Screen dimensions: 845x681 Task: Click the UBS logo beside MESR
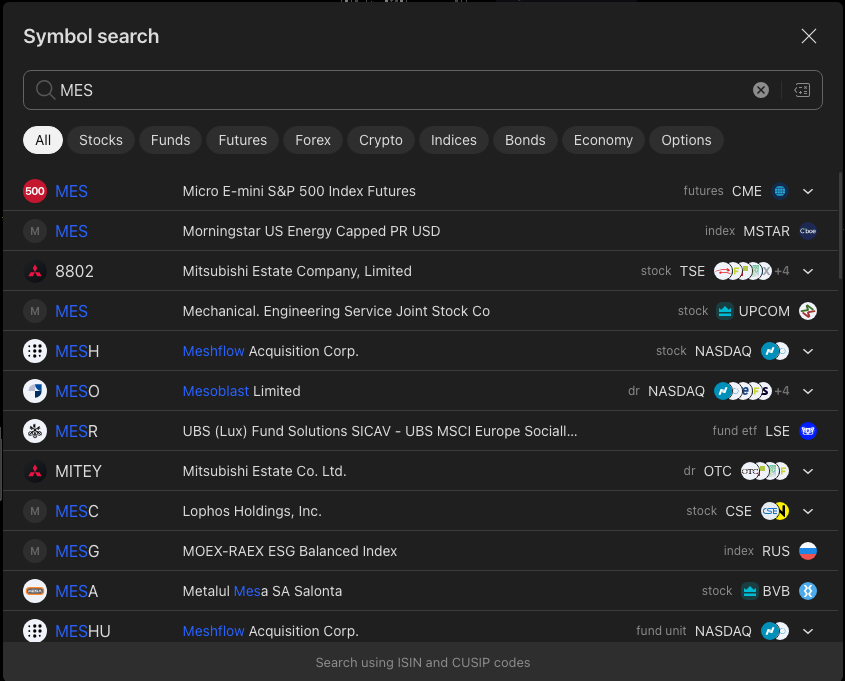[x=35, y=431]
